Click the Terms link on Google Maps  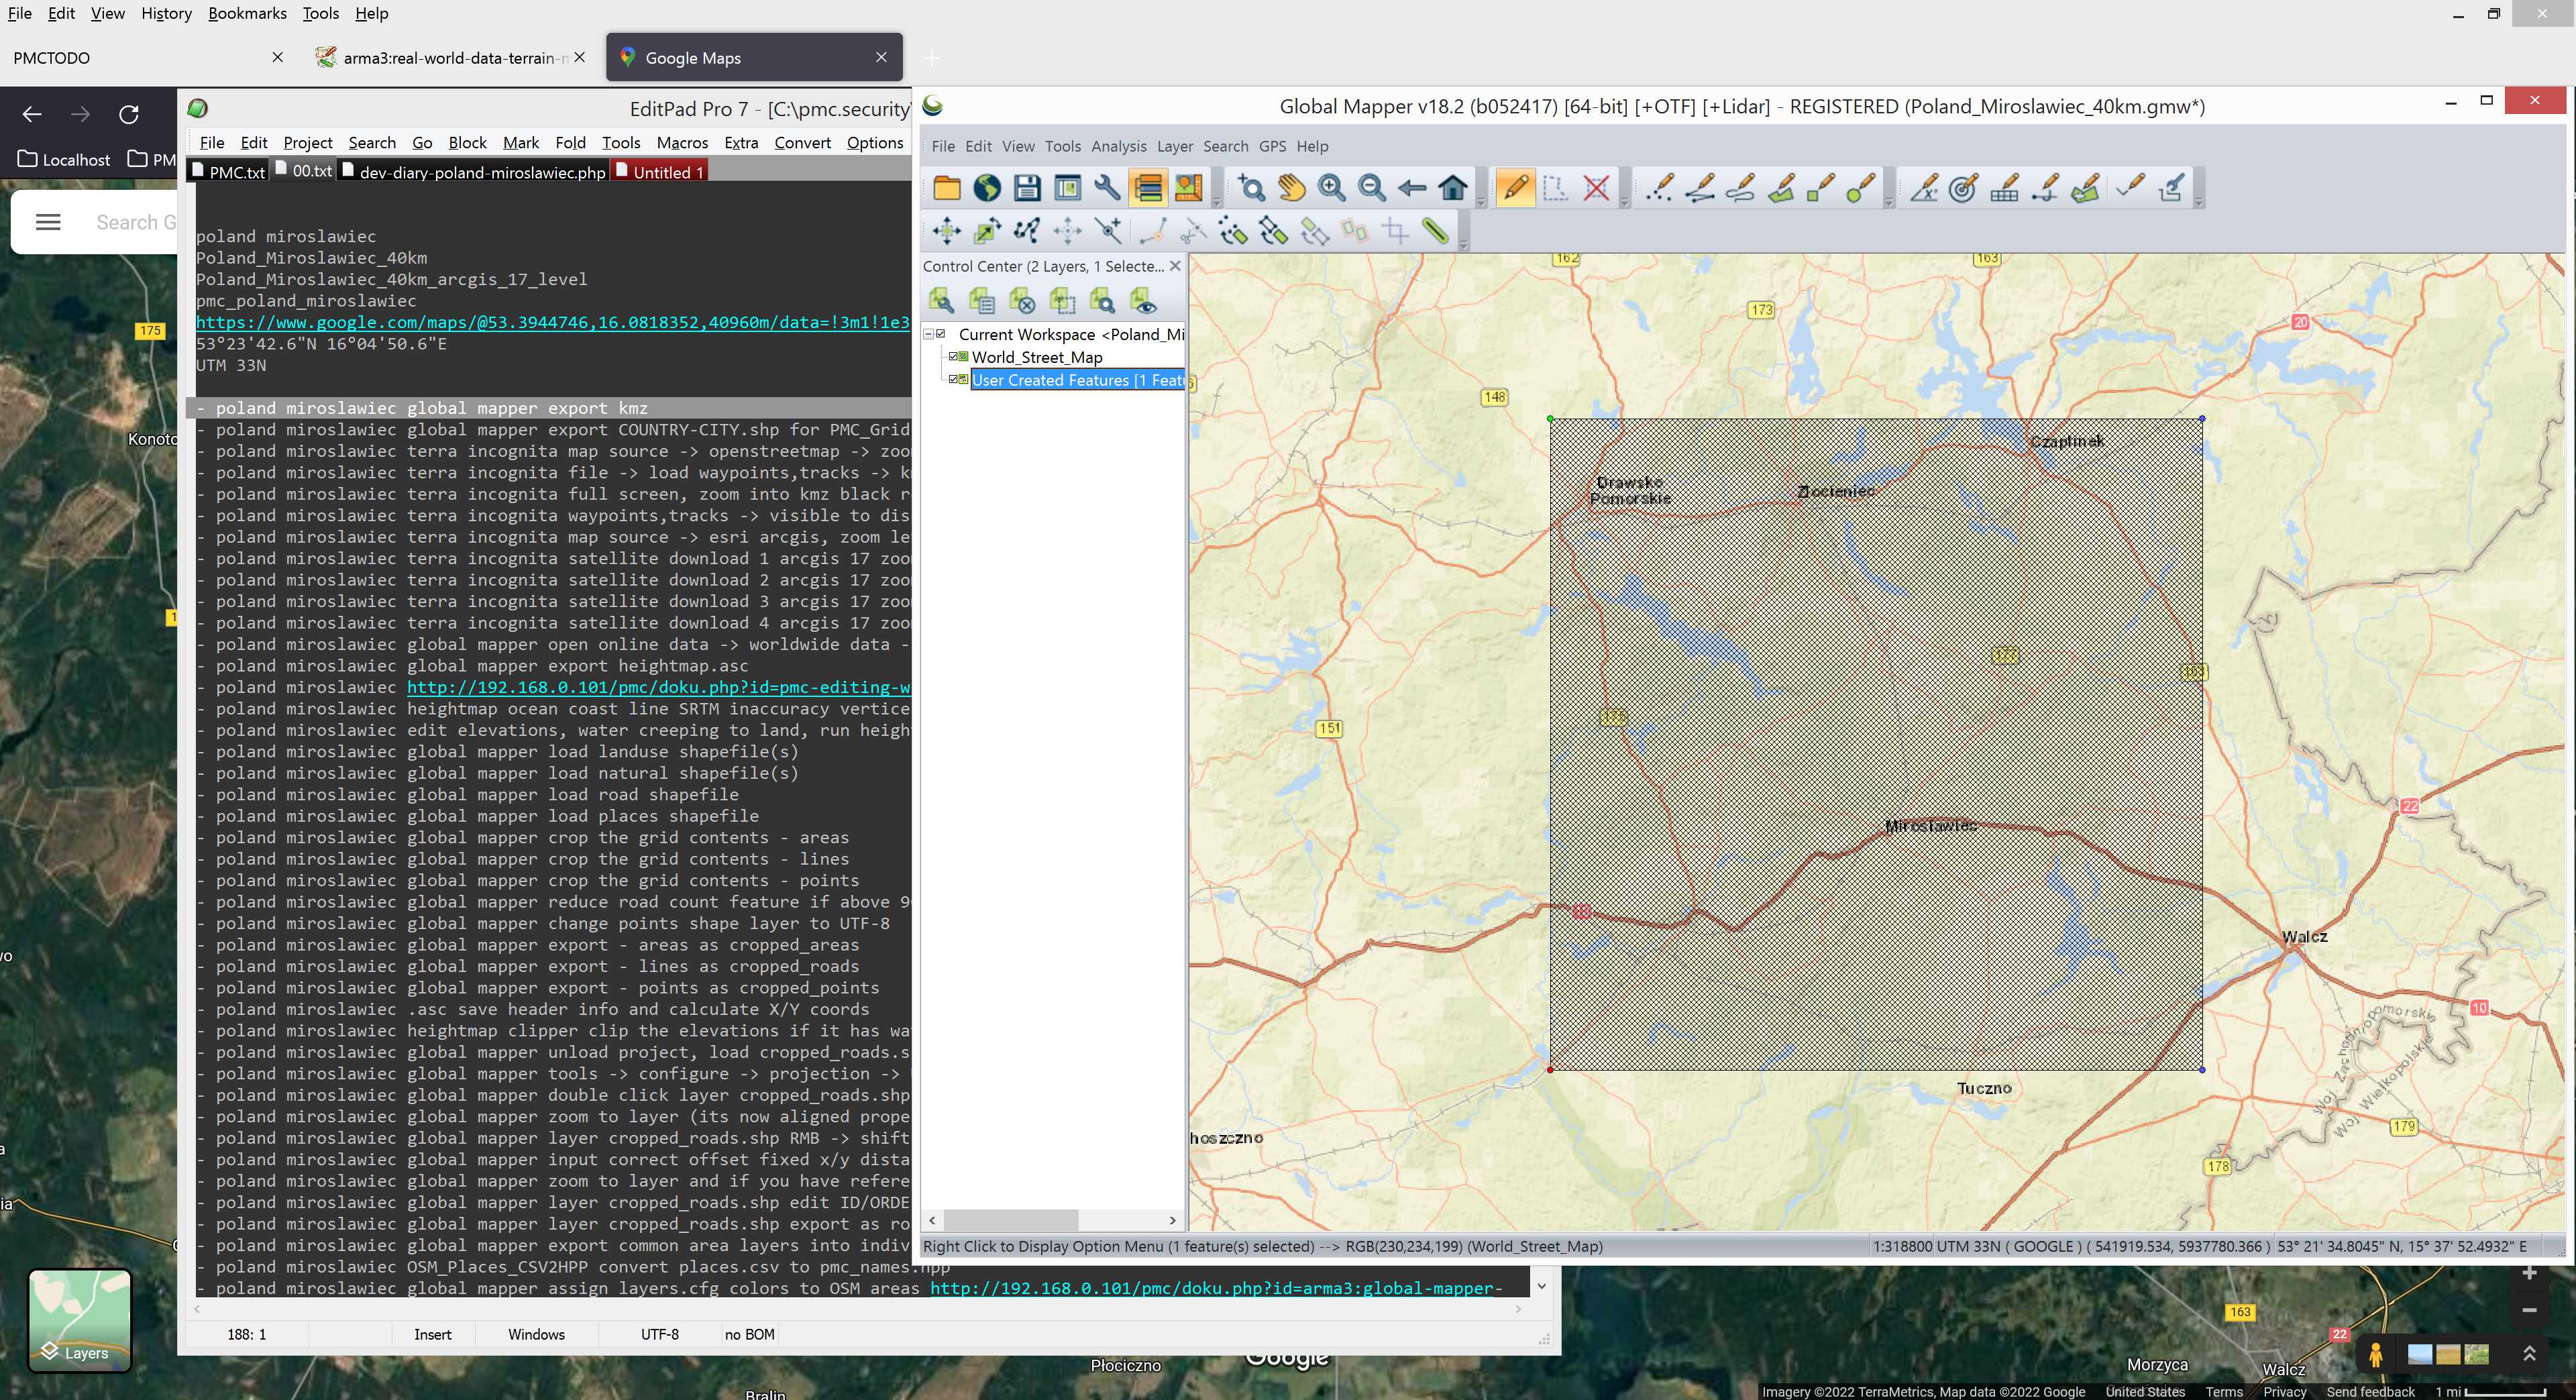pyautogui.click(x=2224, y=1391)
